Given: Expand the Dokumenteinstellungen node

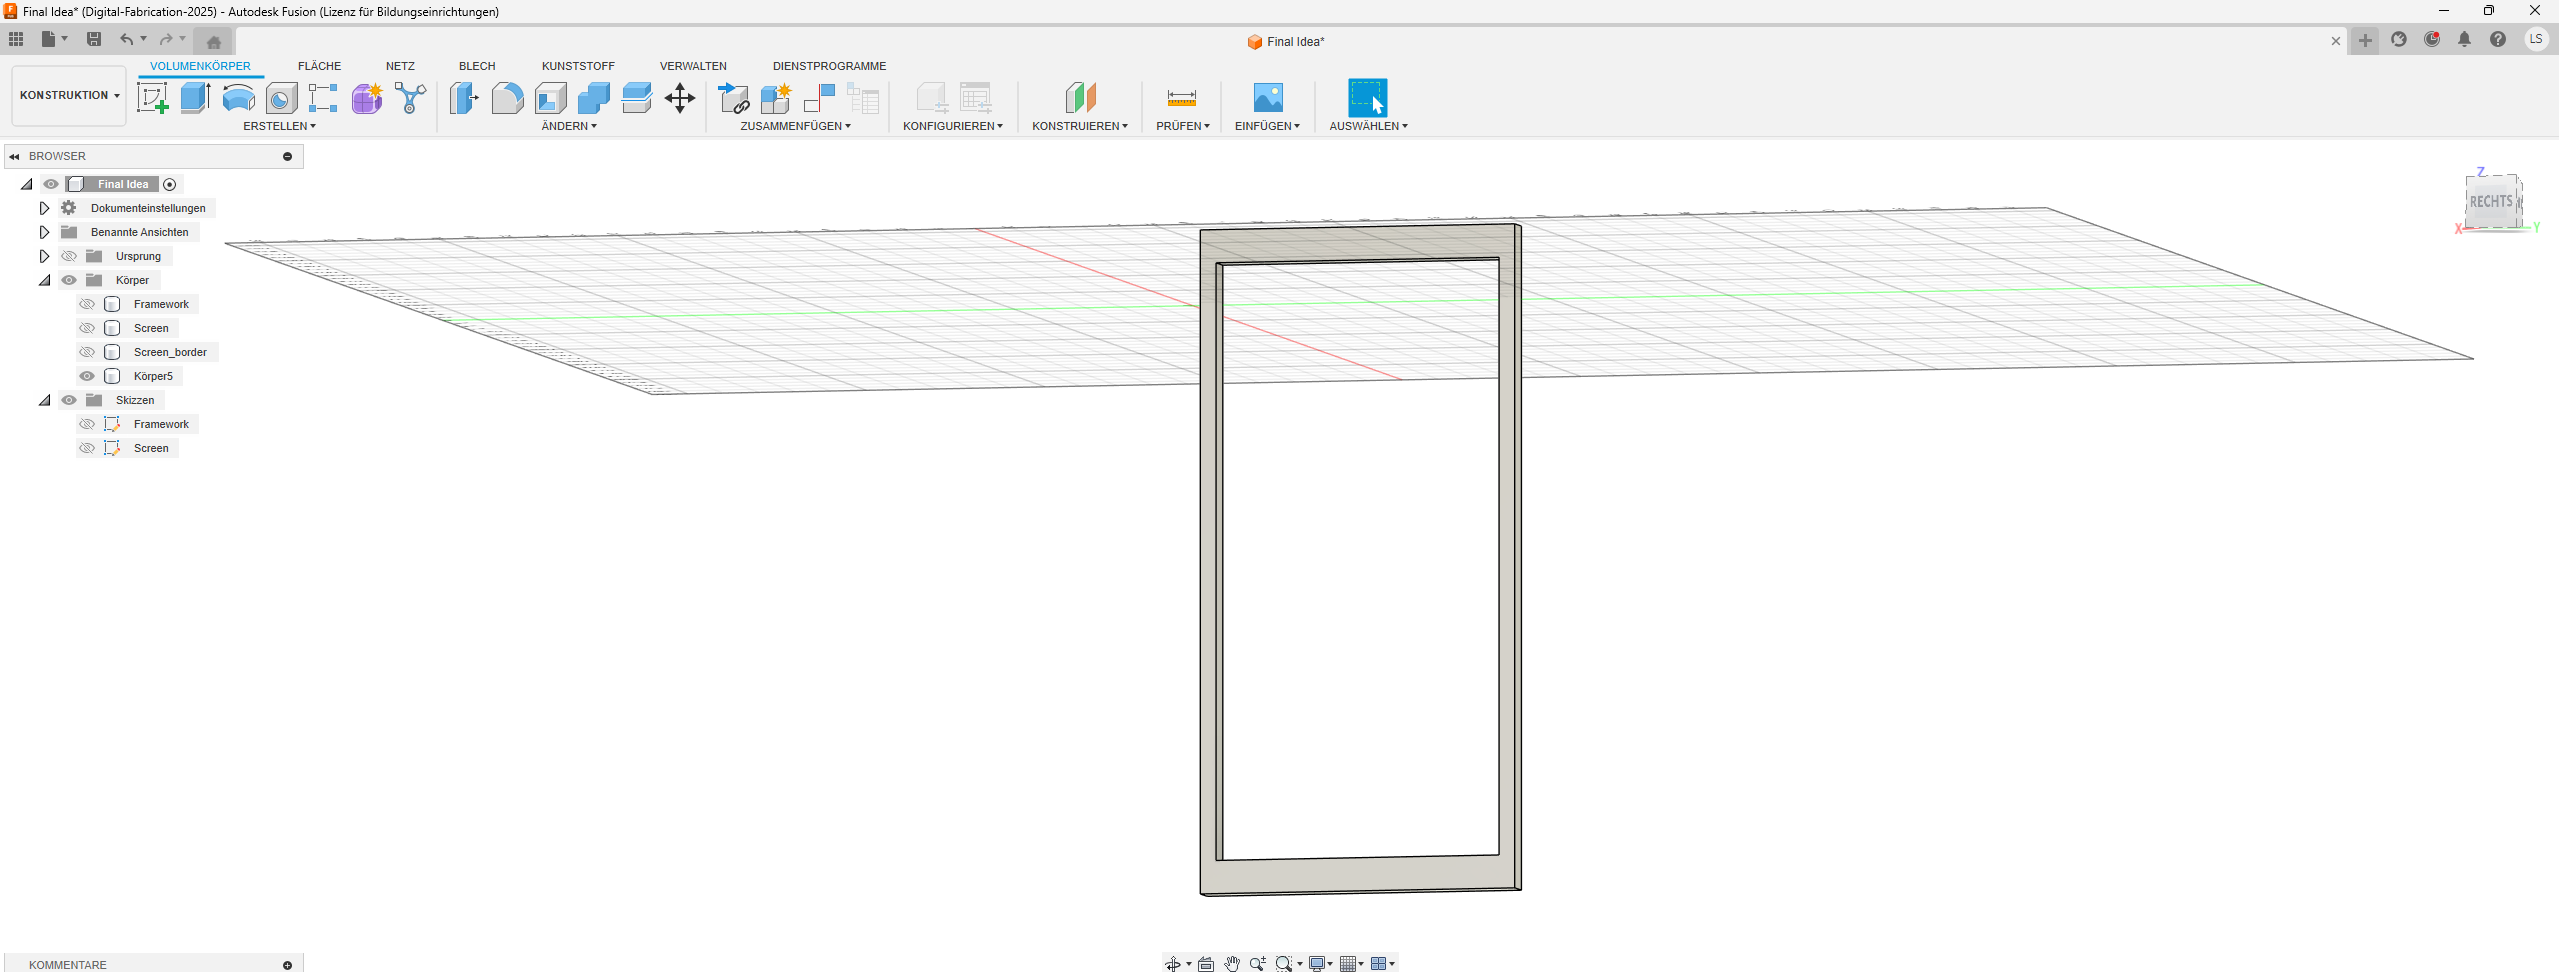Looking at the screenshot, I should pos(44,208).
